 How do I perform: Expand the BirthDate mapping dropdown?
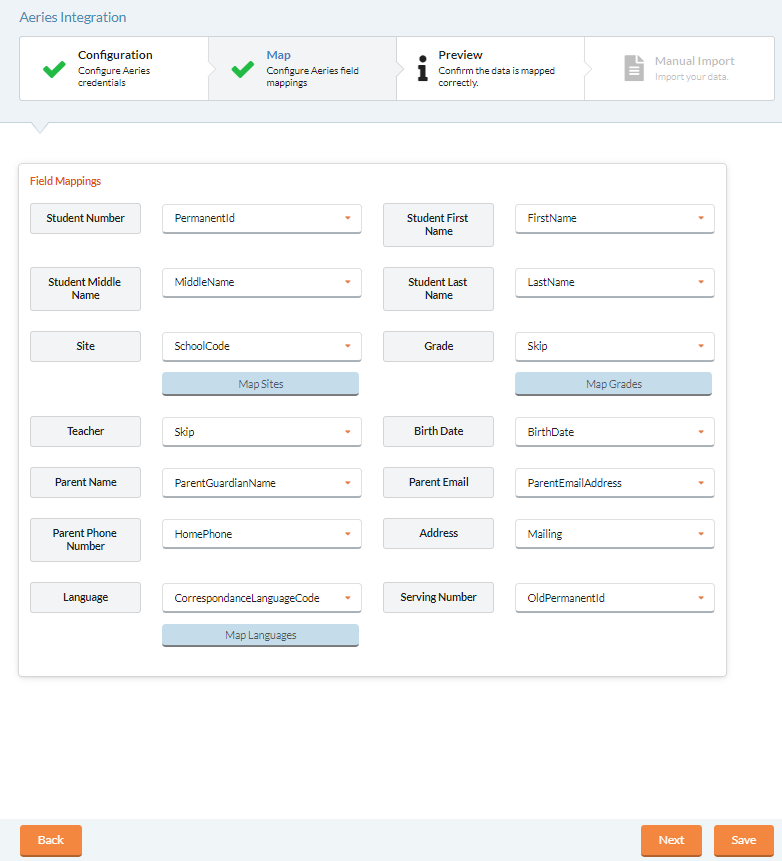(x=615, y=432)
